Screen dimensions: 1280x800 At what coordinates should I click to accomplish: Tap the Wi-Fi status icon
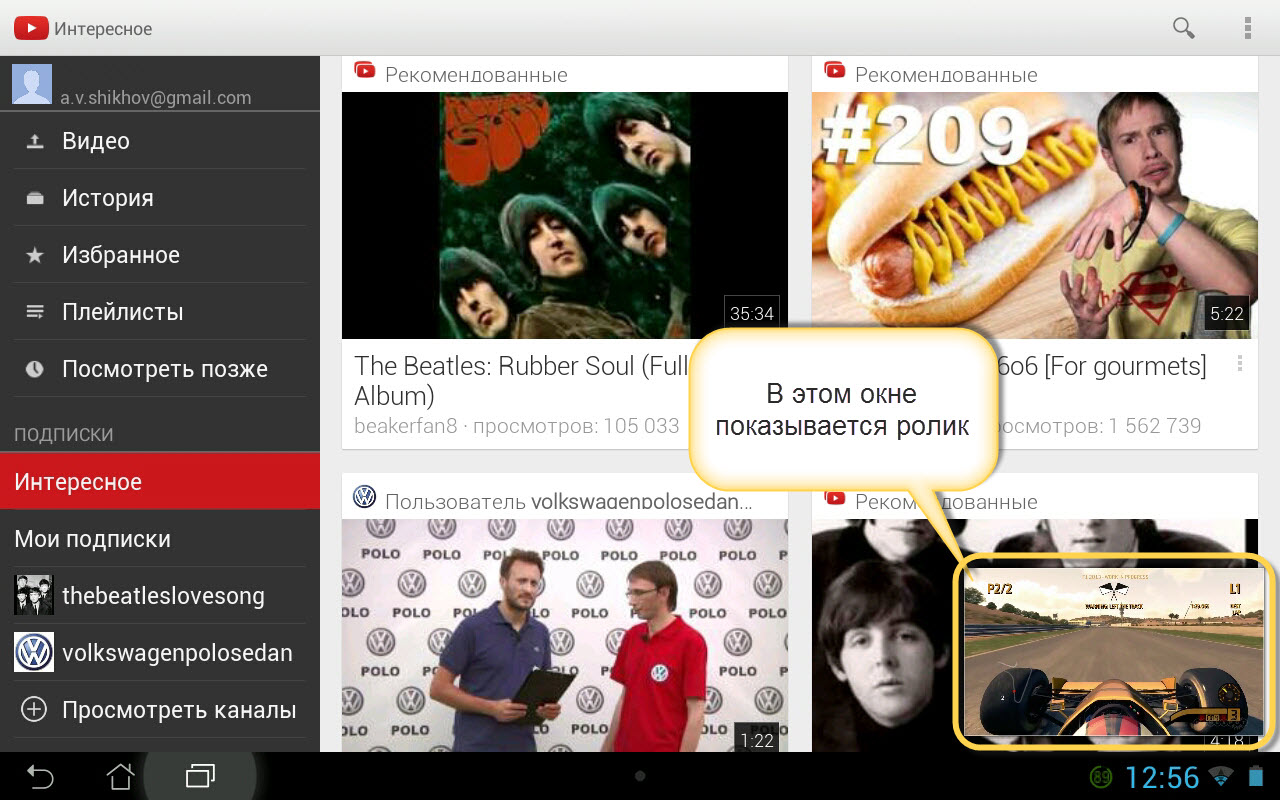click(1220, 777)
